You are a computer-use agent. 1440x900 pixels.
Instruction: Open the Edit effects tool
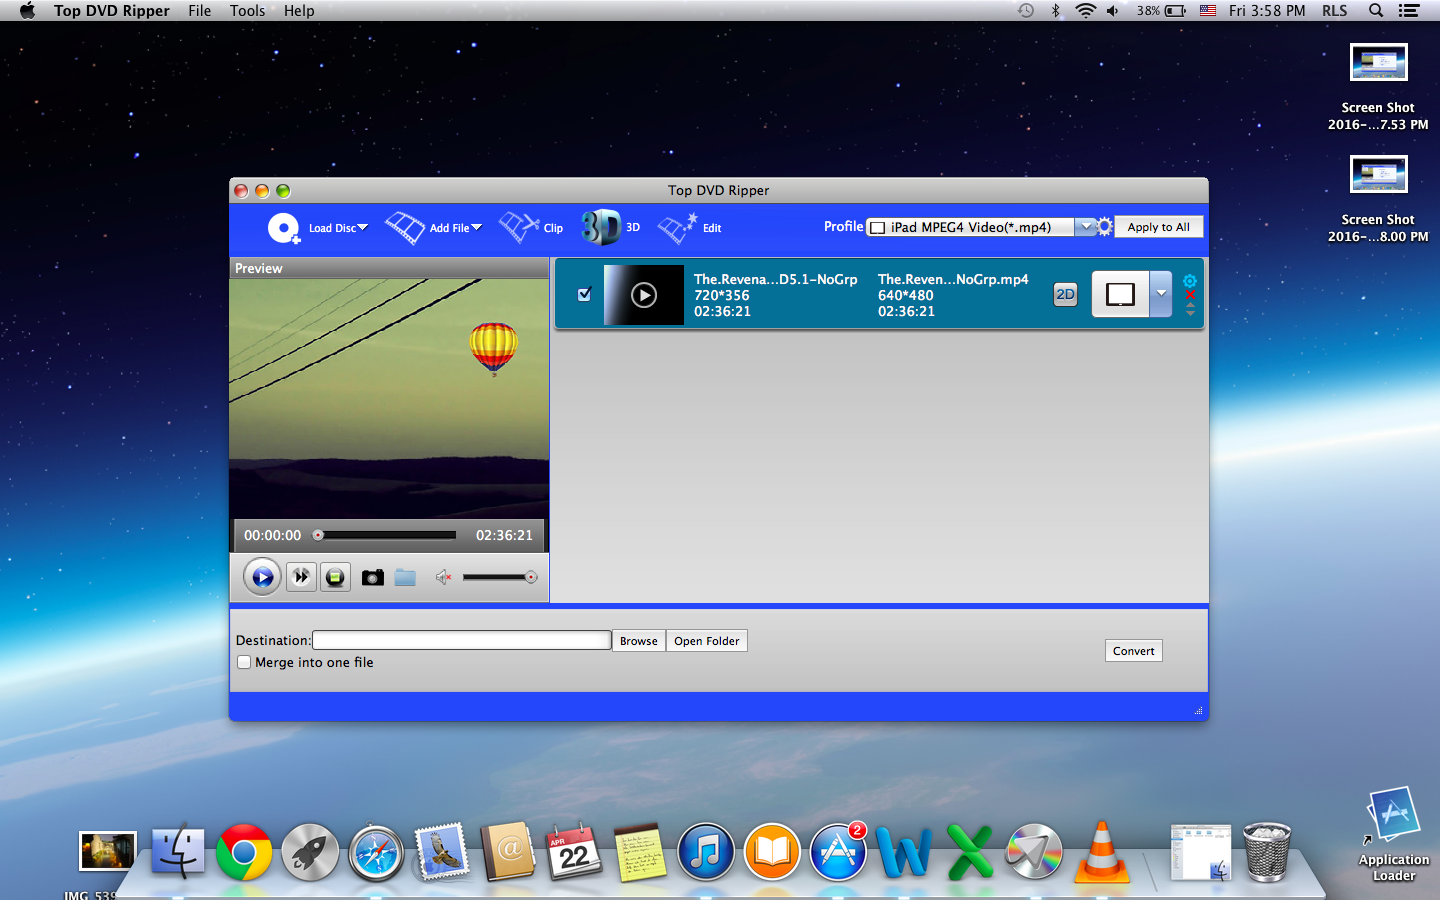pyautogui.click(x=689, y=228)
